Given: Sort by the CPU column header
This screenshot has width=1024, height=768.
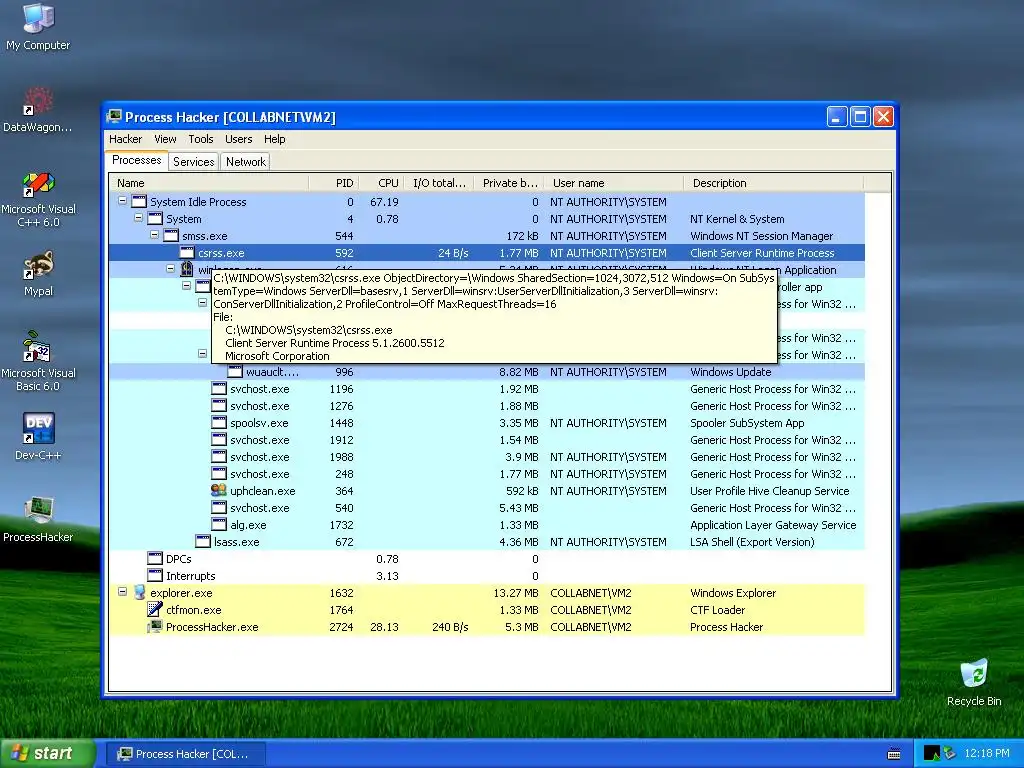Looking at the screenshot, I should pyautogui.click(x=380, y=183).
